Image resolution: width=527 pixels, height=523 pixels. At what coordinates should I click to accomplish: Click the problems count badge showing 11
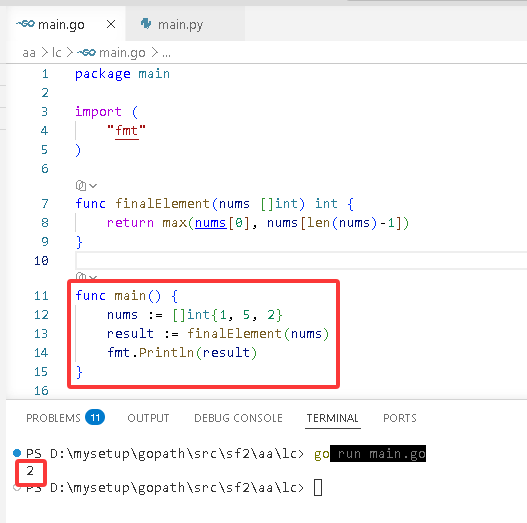95,417
